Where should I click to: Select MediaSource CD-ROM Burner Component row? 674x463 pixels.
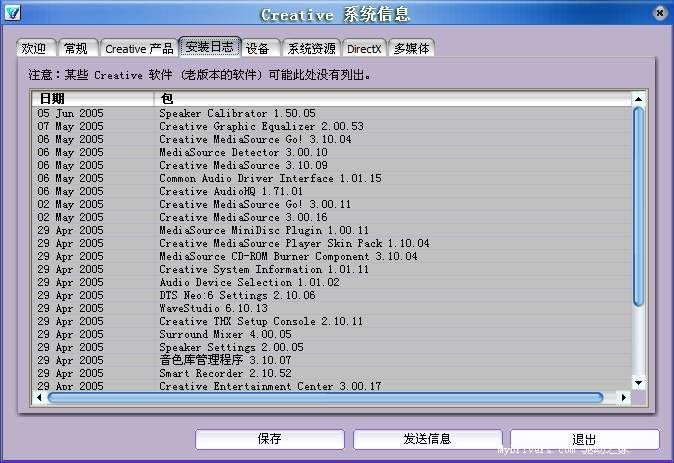[x=332, y=256]
